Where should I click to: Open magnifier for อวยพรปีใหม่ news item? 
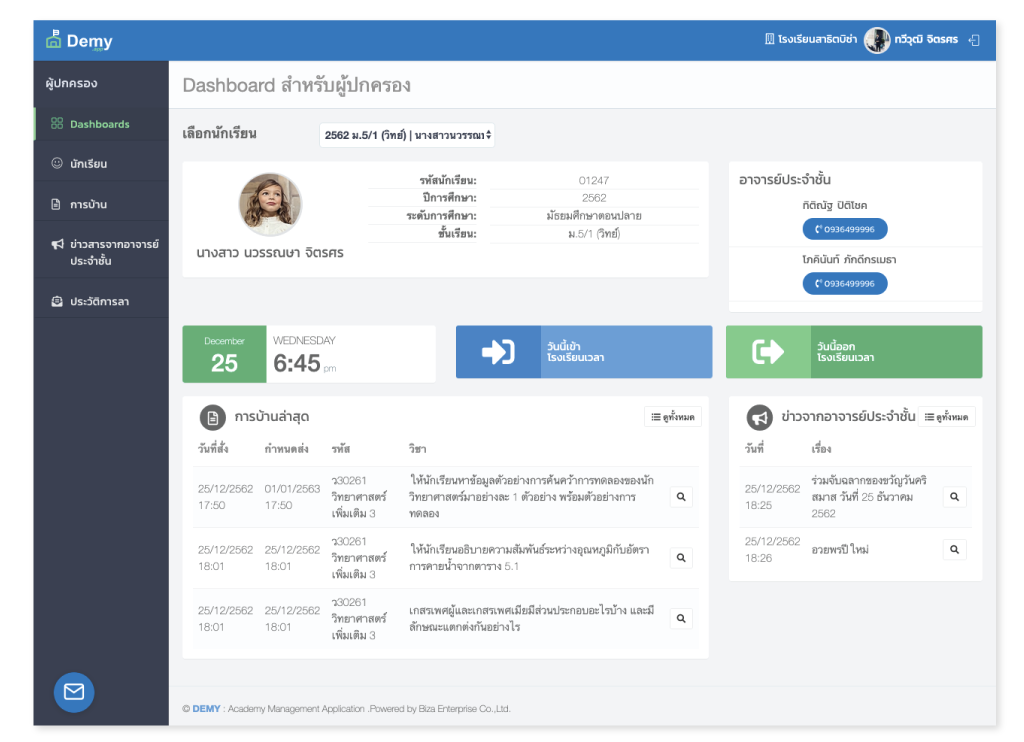pyautogui.click(x=954, y=549)
